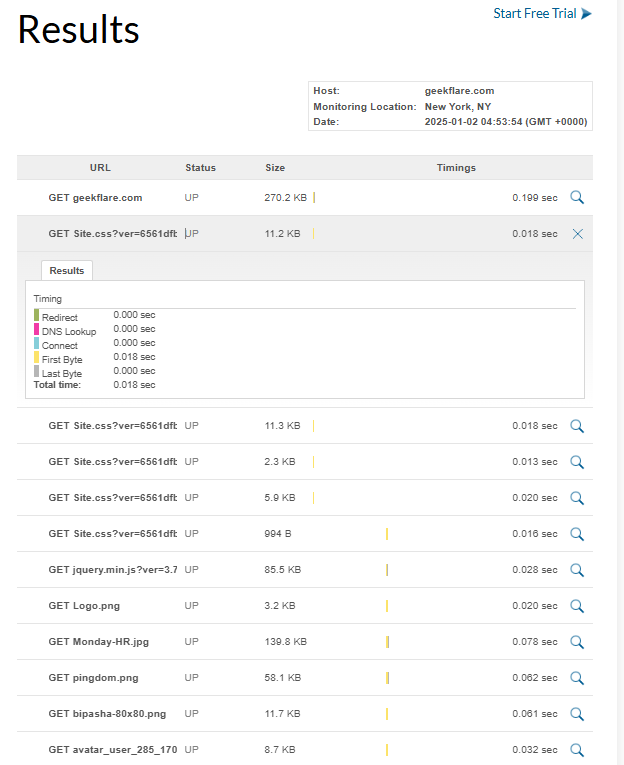Click the 85.5 KB size value
The image size is (624, 765).
282,570
